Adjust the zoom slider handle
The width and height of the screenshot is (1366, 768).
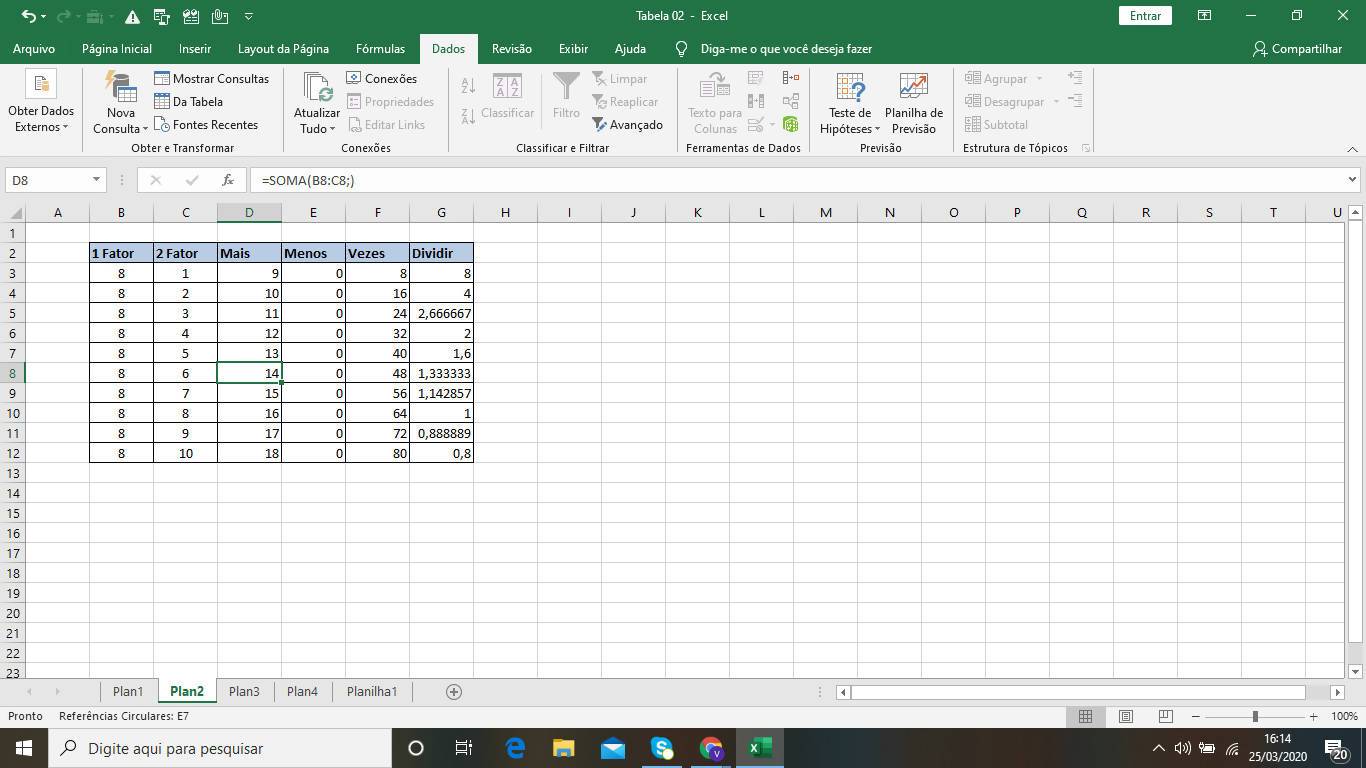click(1255, 716)
